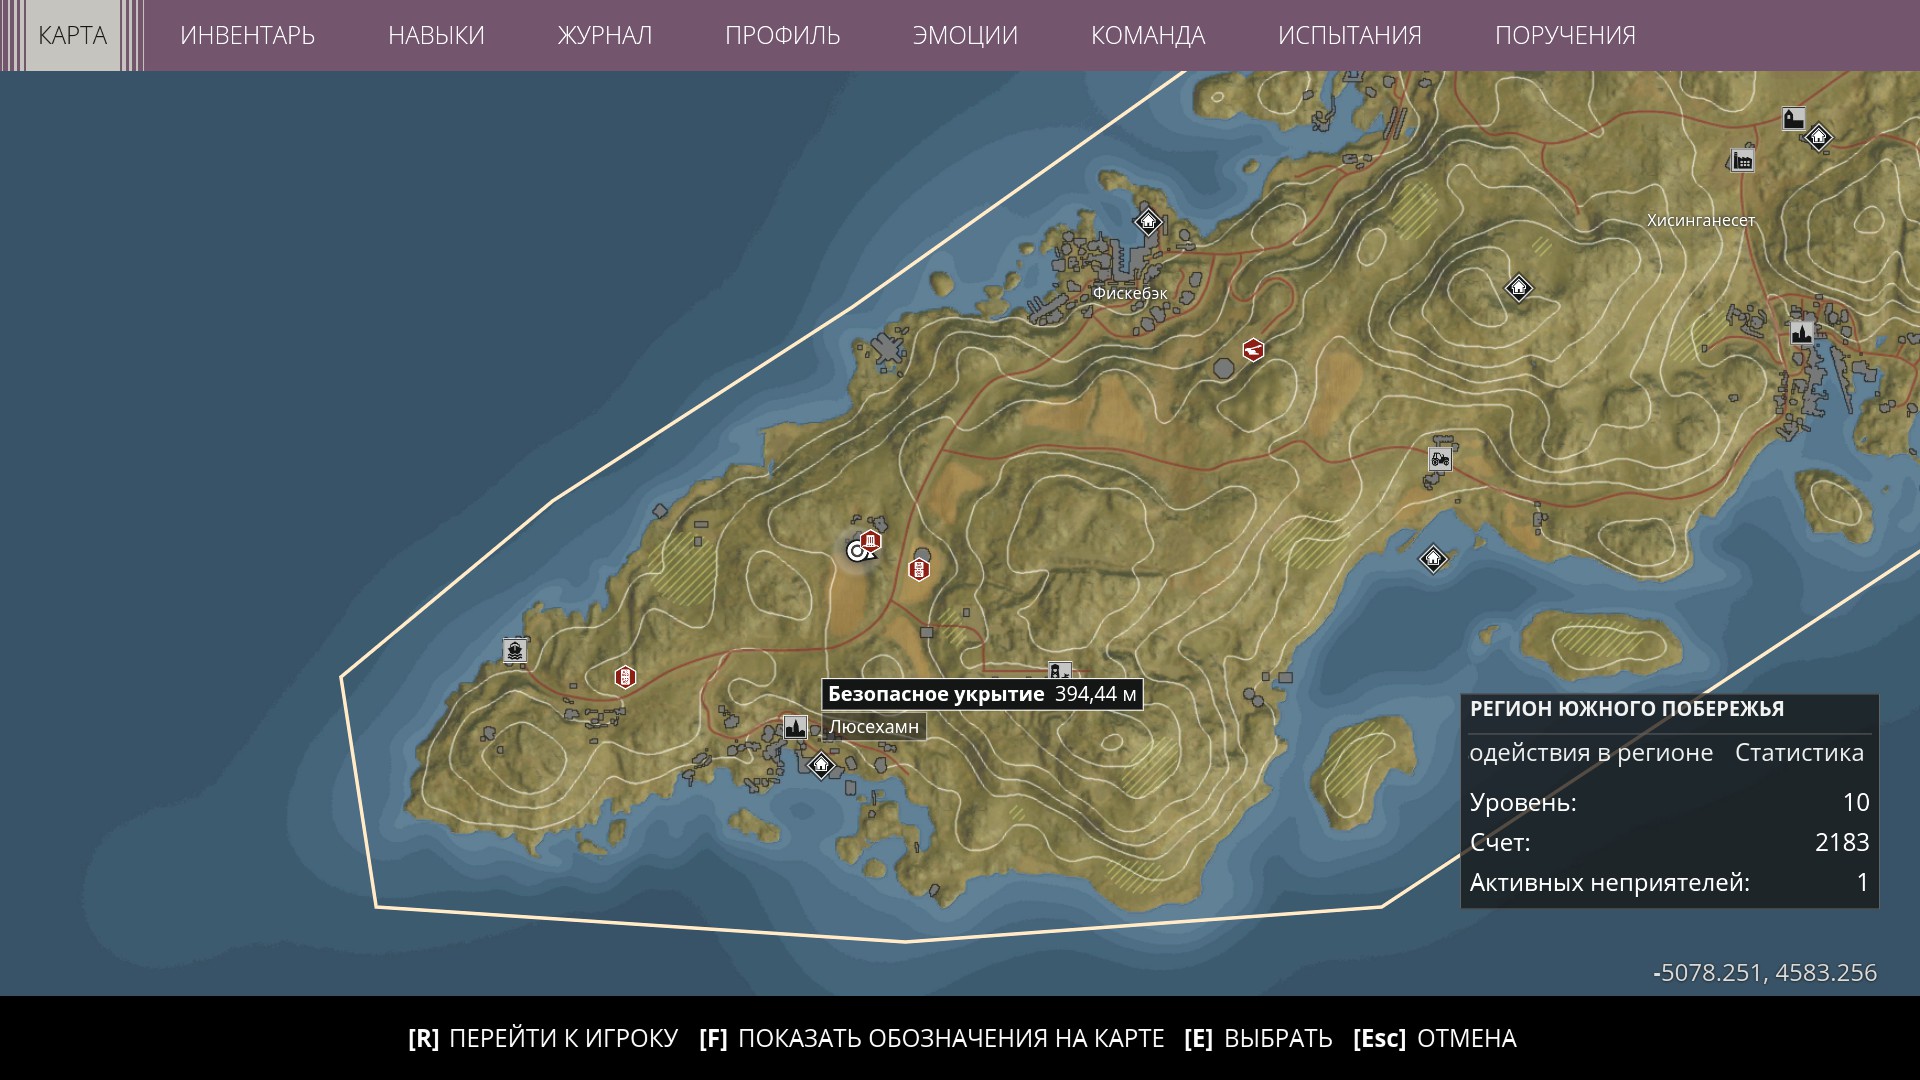1920x1080 pixels.
Task: Select the safehouse icon above Фискебэк
Action: click(x=1148, y=220)
